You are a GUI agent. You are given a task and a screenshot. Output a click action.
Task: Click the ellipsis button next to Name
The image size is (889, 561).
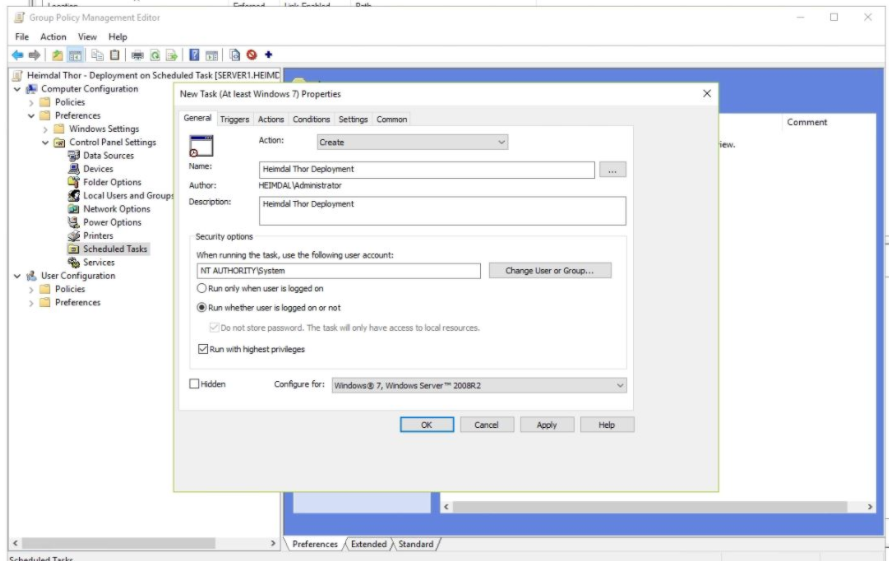(x=612, y=170)
